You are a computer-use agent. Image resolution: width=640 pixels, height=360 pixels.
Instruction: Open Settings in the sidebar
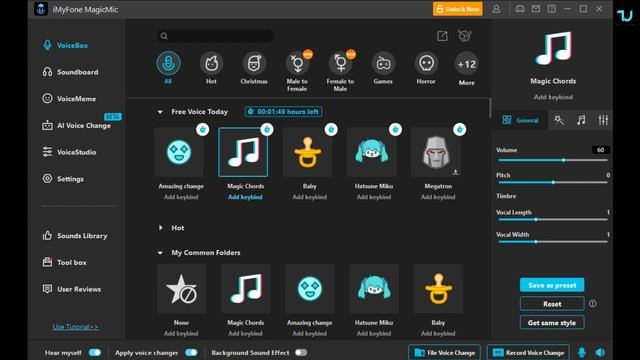63,179
